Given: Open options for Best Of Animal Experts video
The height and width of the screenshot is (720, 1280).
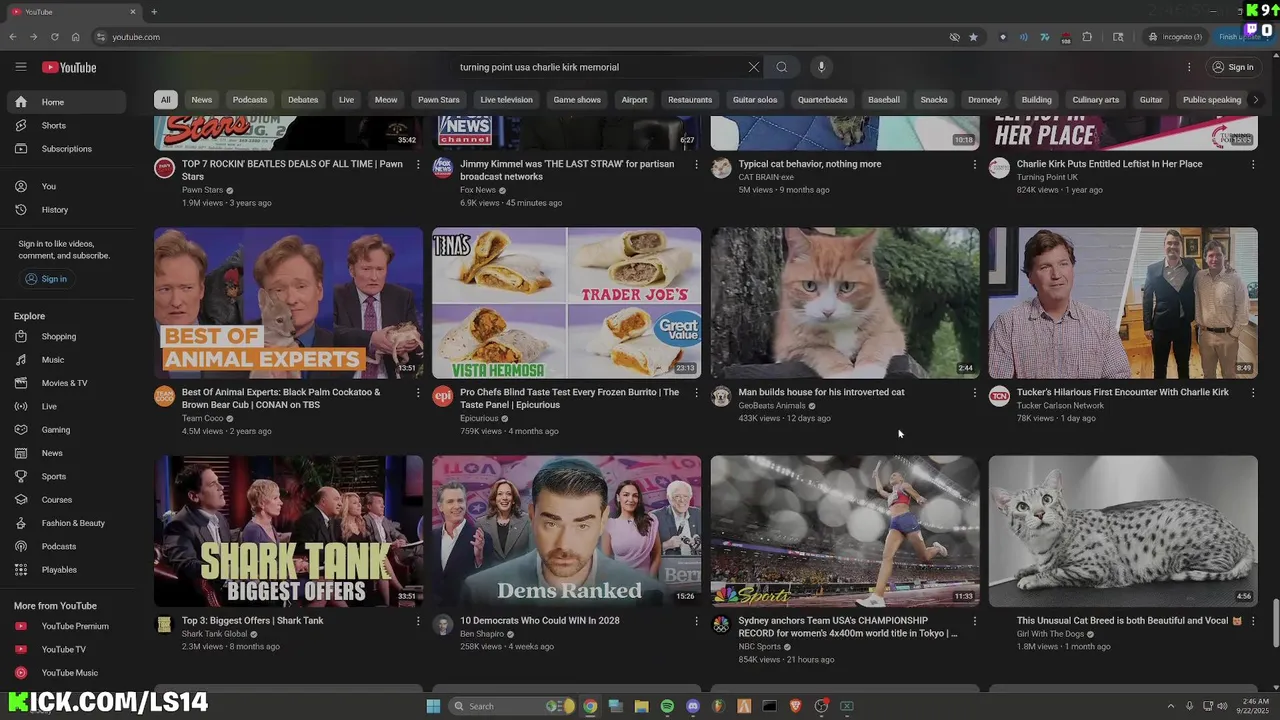Looking at the screenshot, I should coord(418,393).
